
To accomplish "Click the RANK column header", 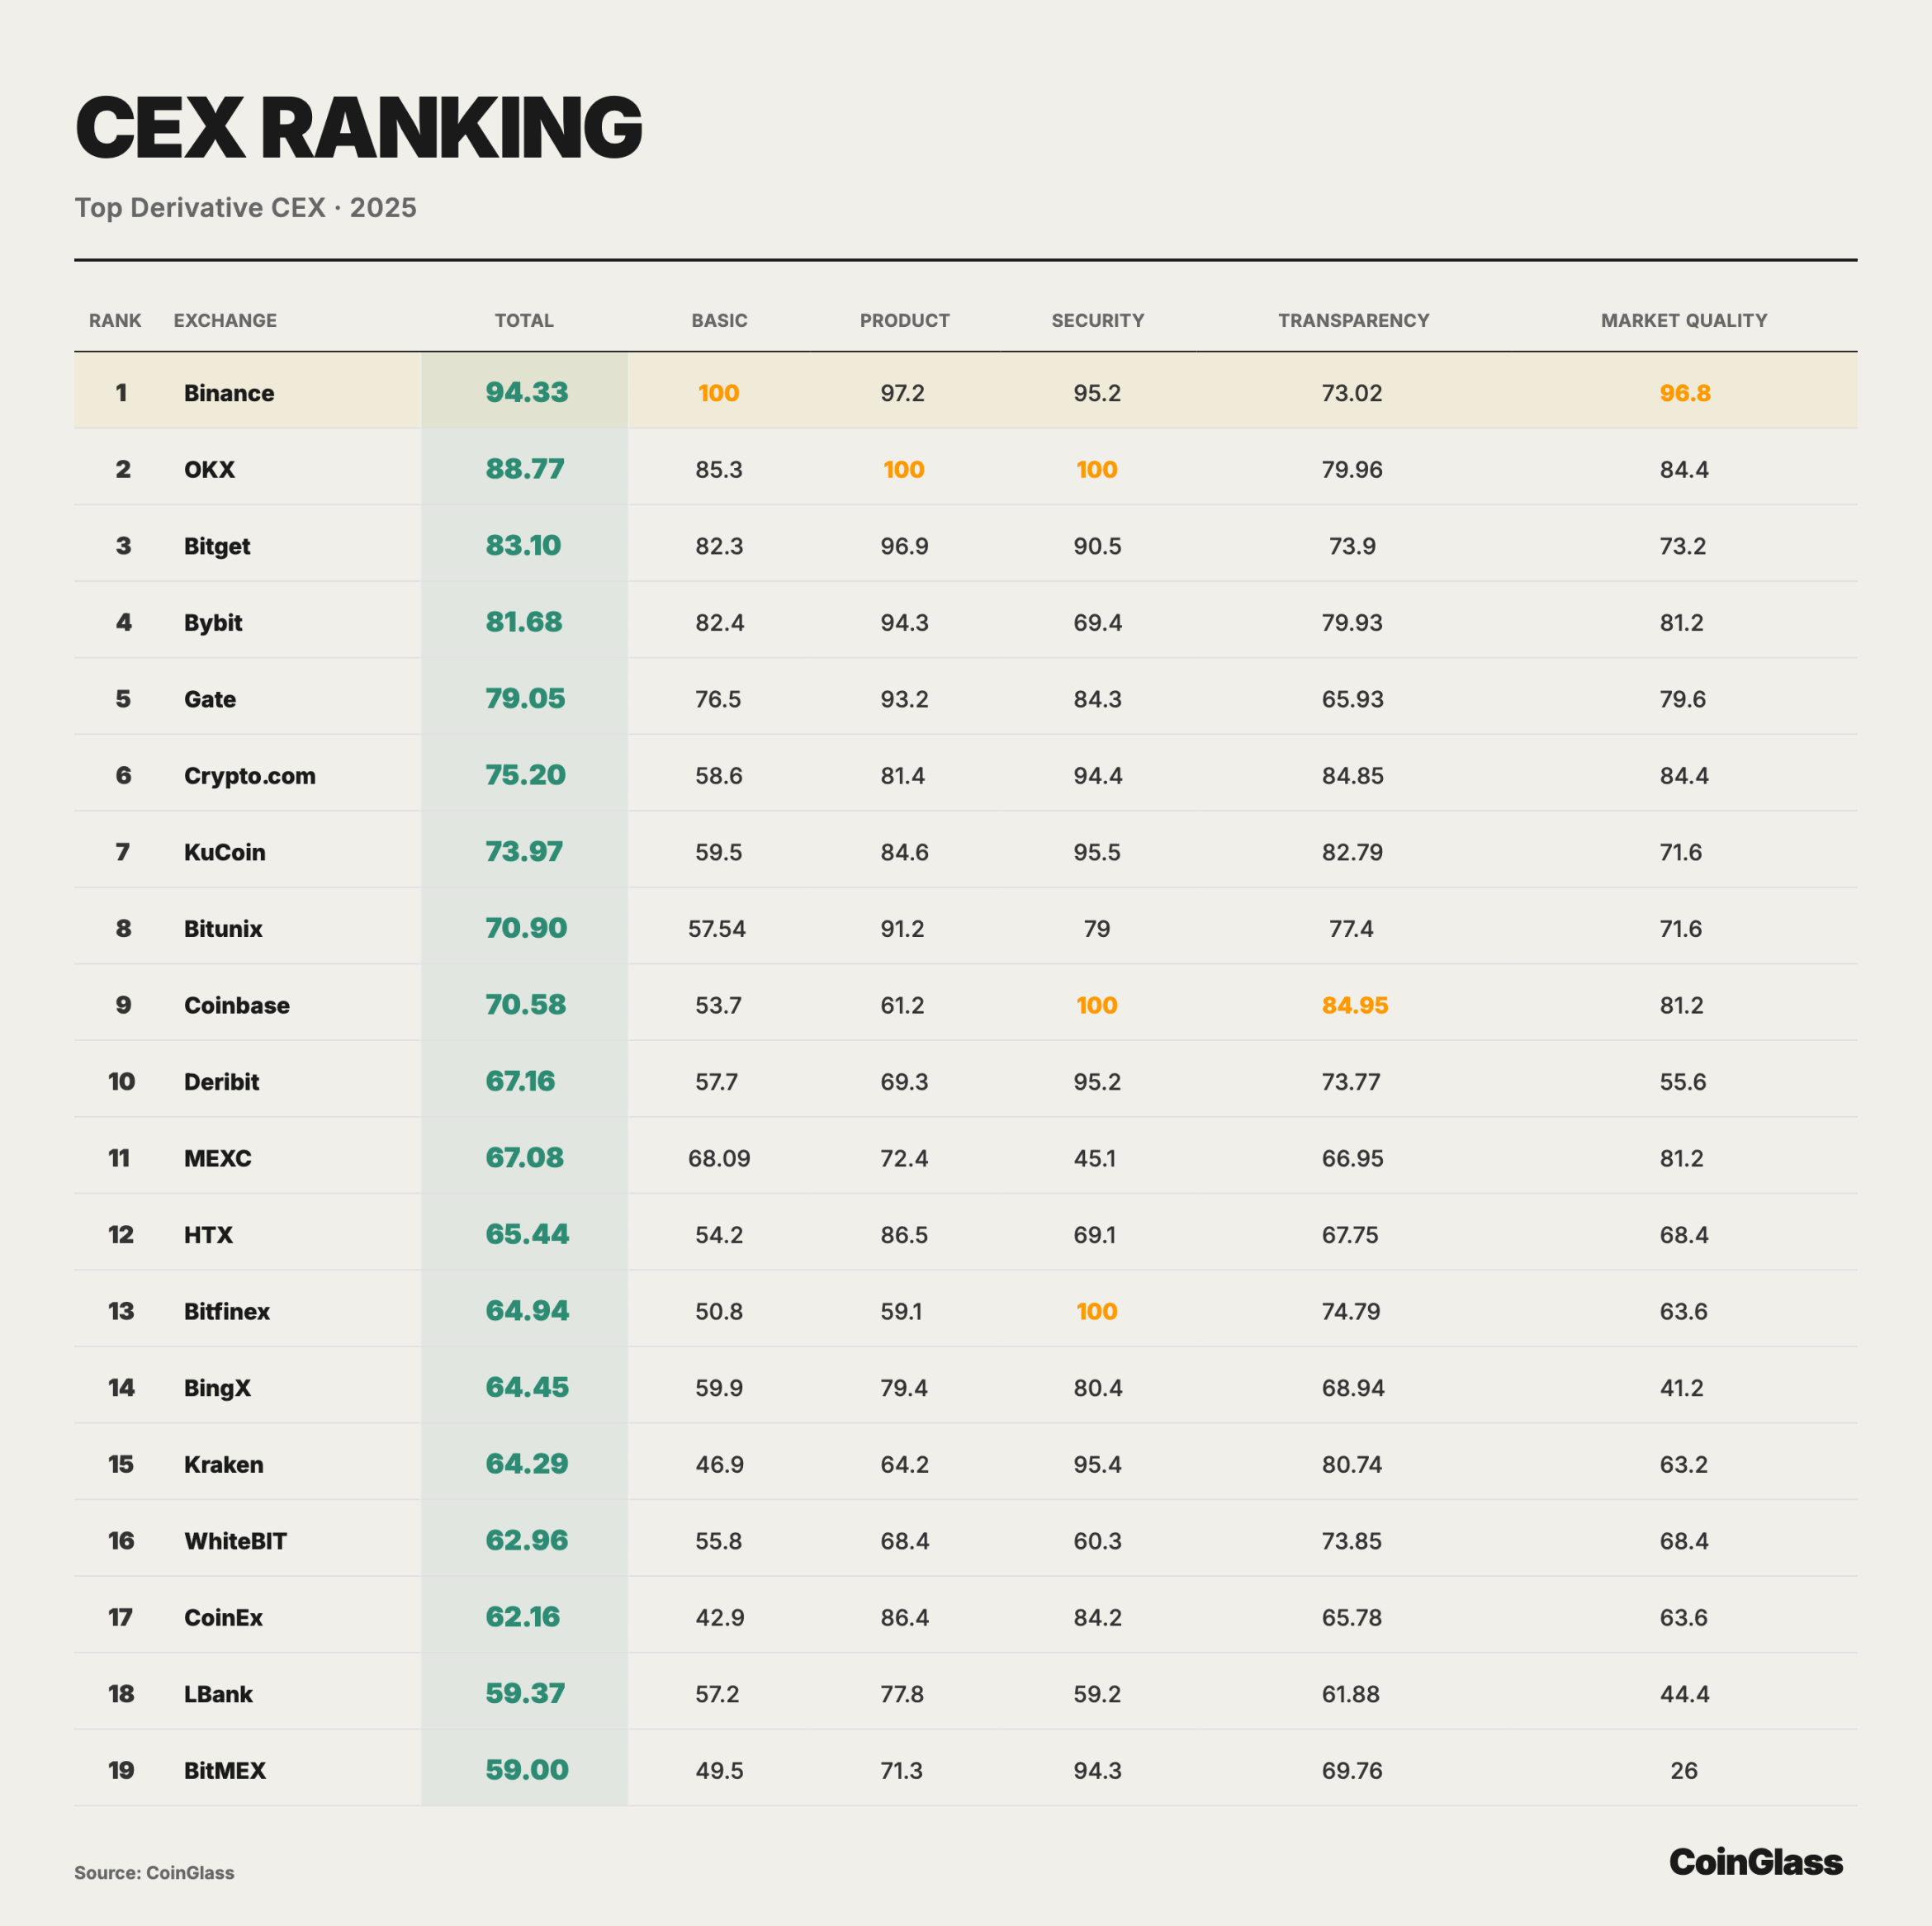I will [115, 320].
